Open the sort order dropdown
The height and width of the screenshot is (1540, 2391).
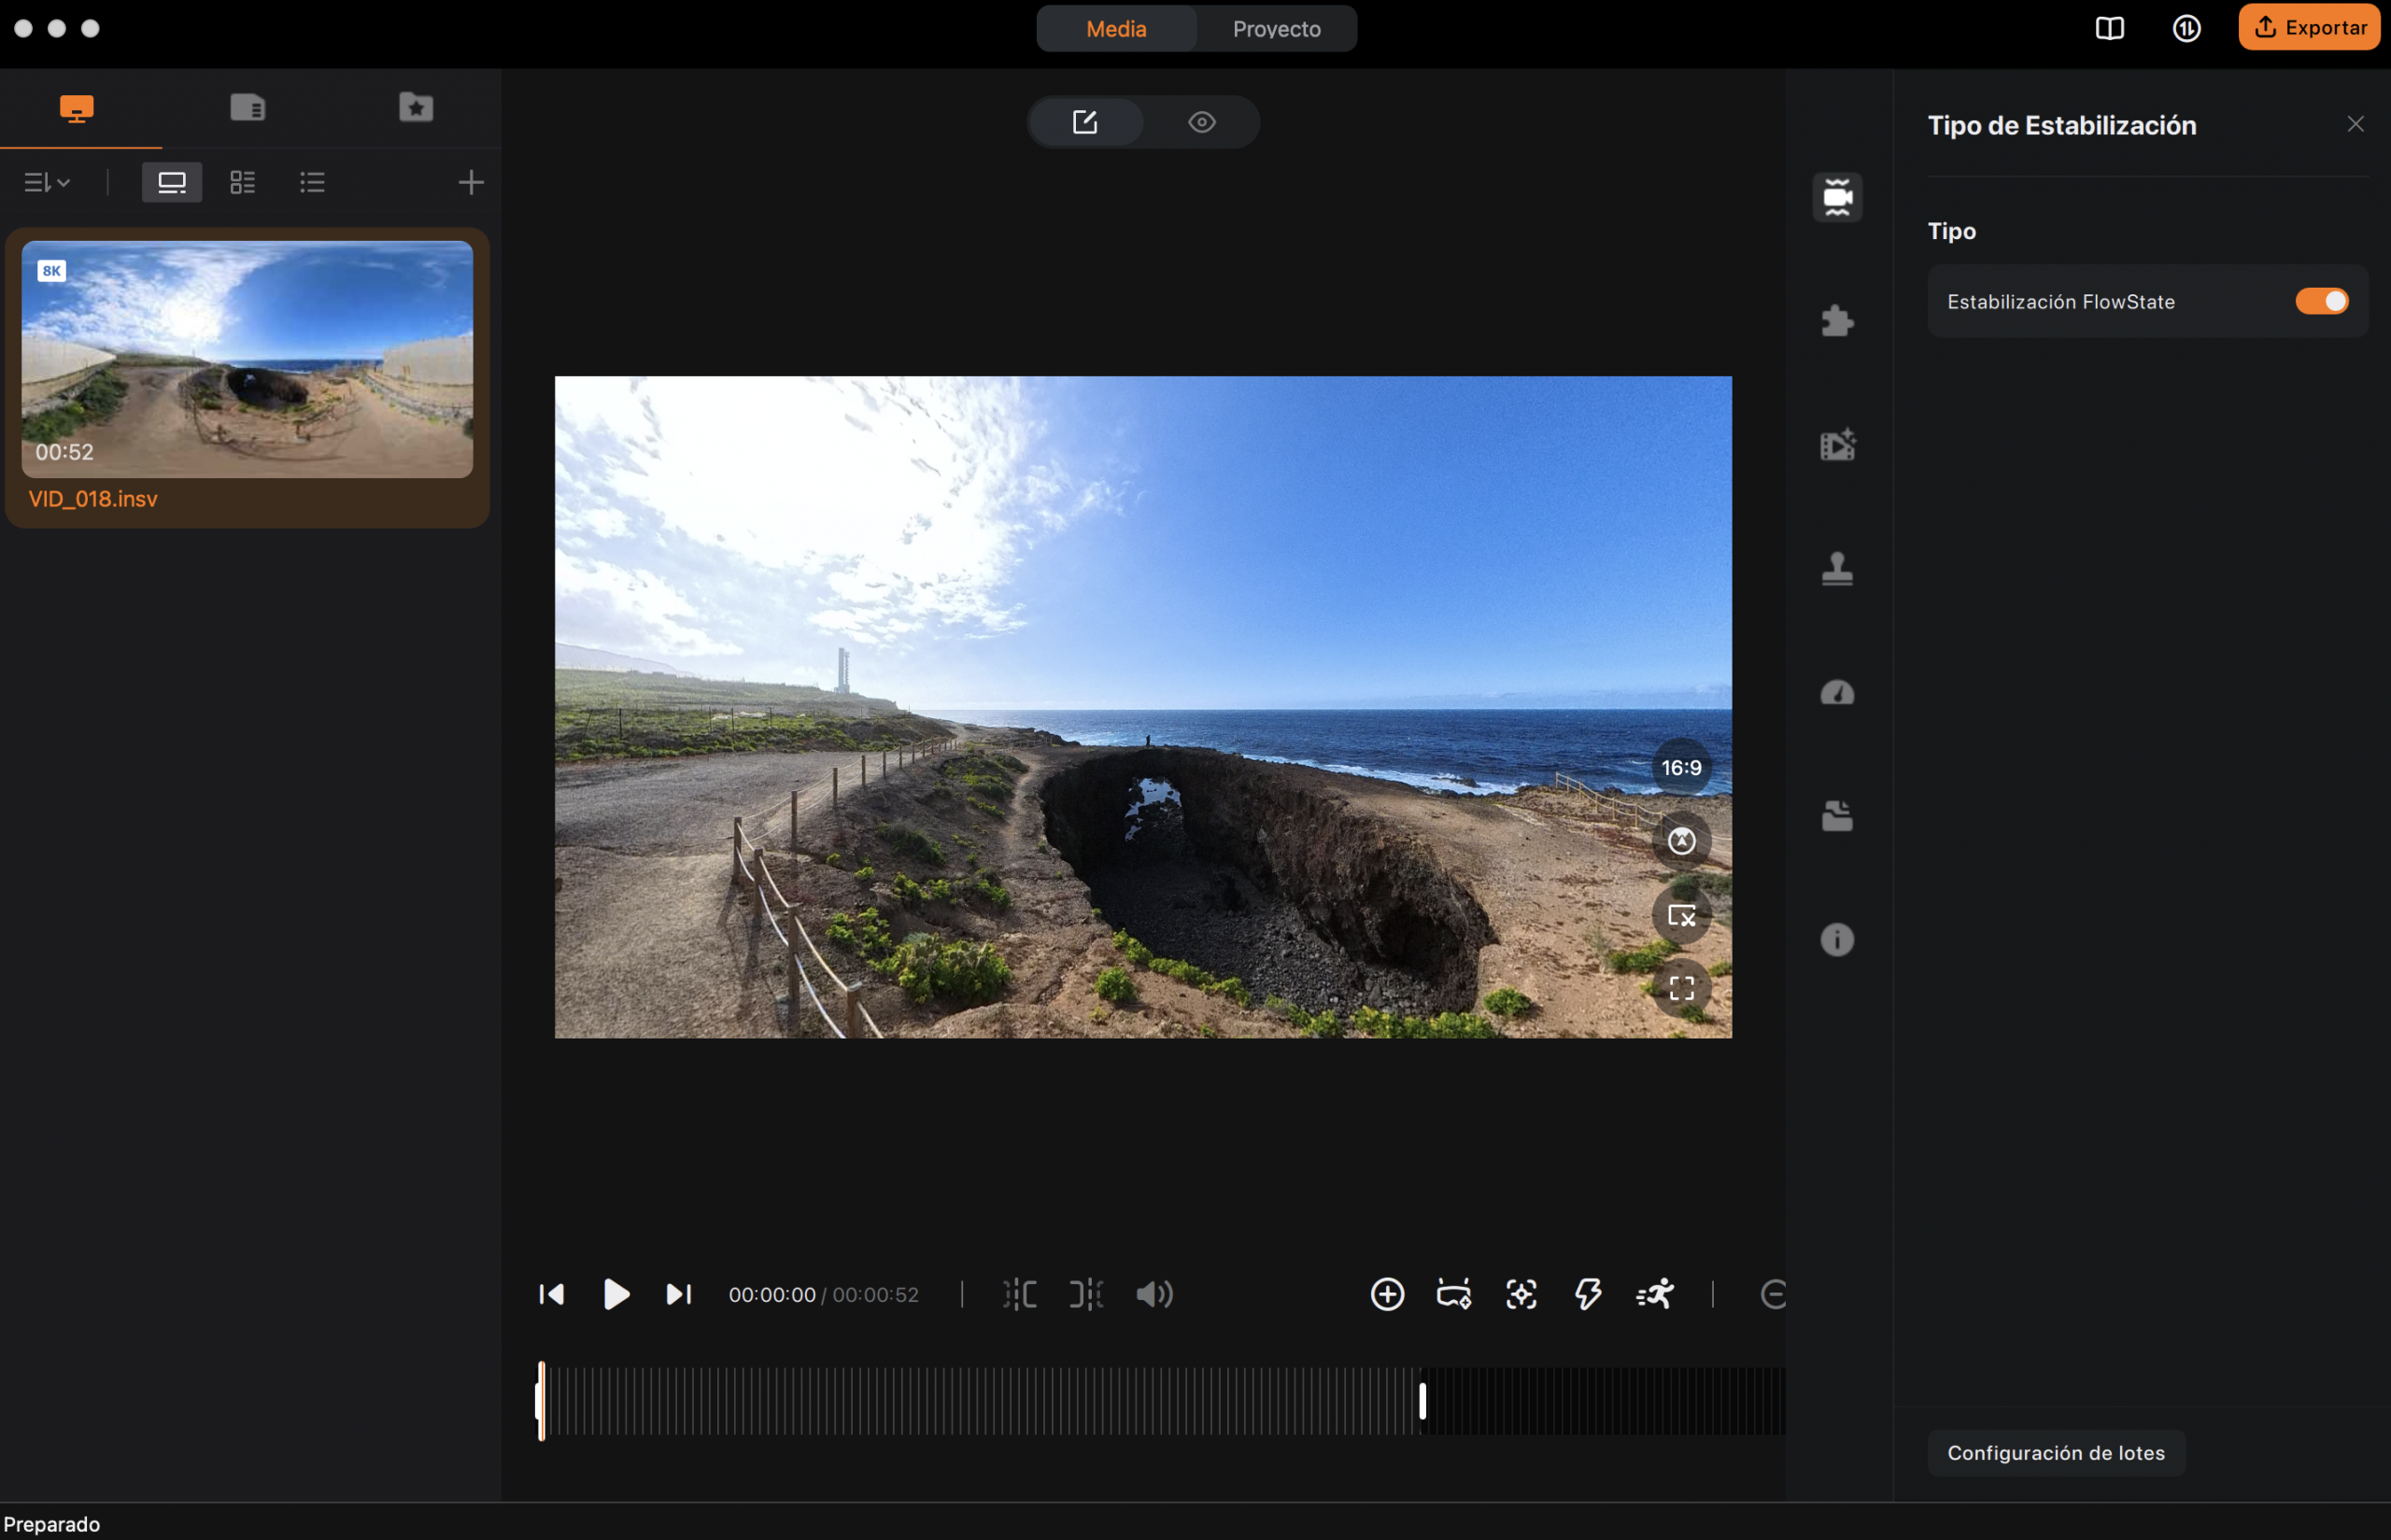point(47,182)
